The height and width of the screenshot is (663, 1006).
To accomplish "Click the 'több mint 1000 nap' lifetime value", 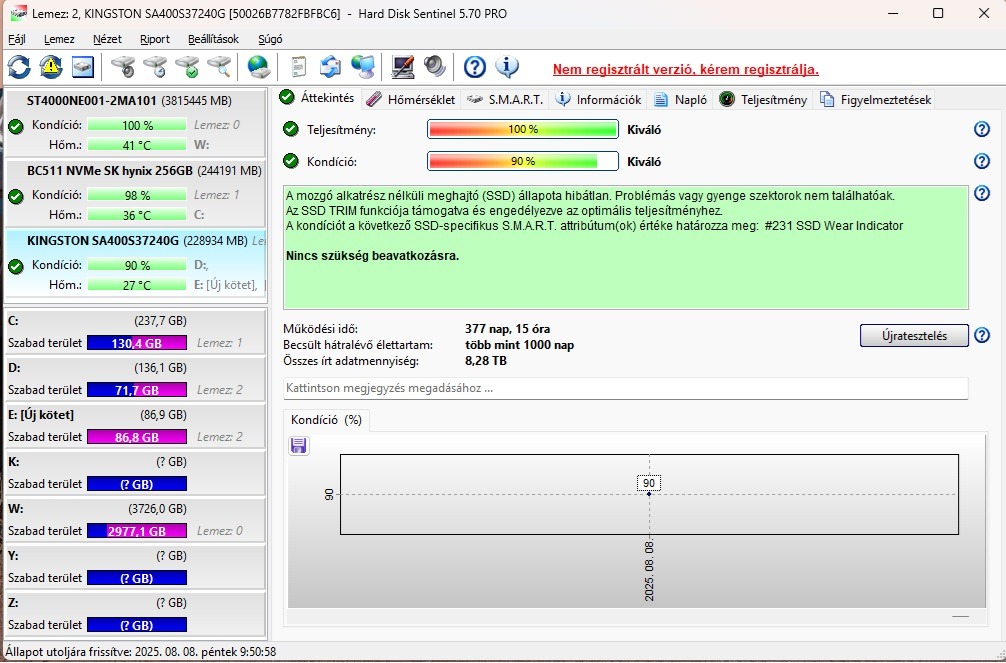I will tap(519, 345).
